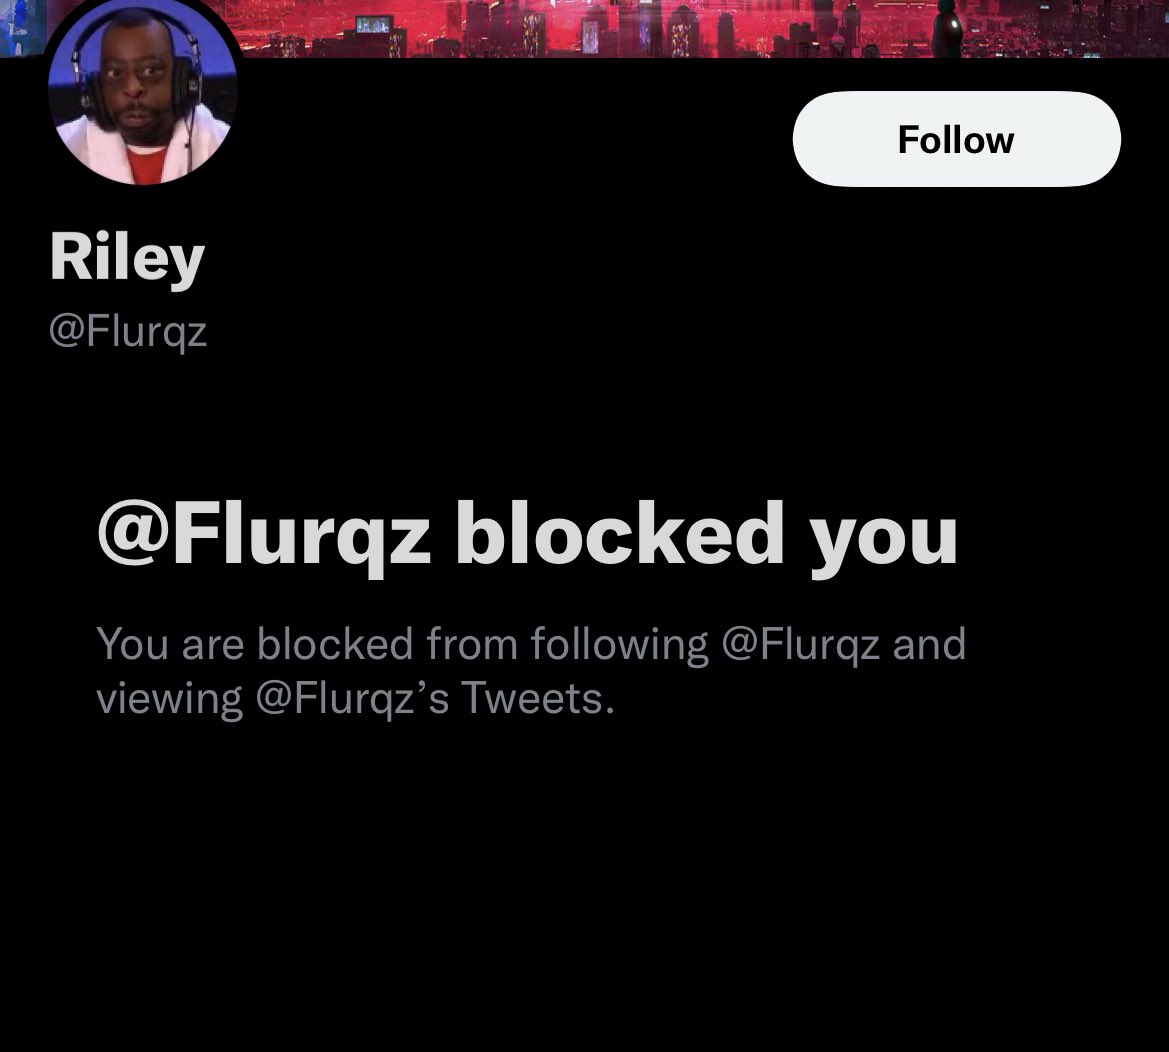Click the dark silhouette figure in banner

948,28
